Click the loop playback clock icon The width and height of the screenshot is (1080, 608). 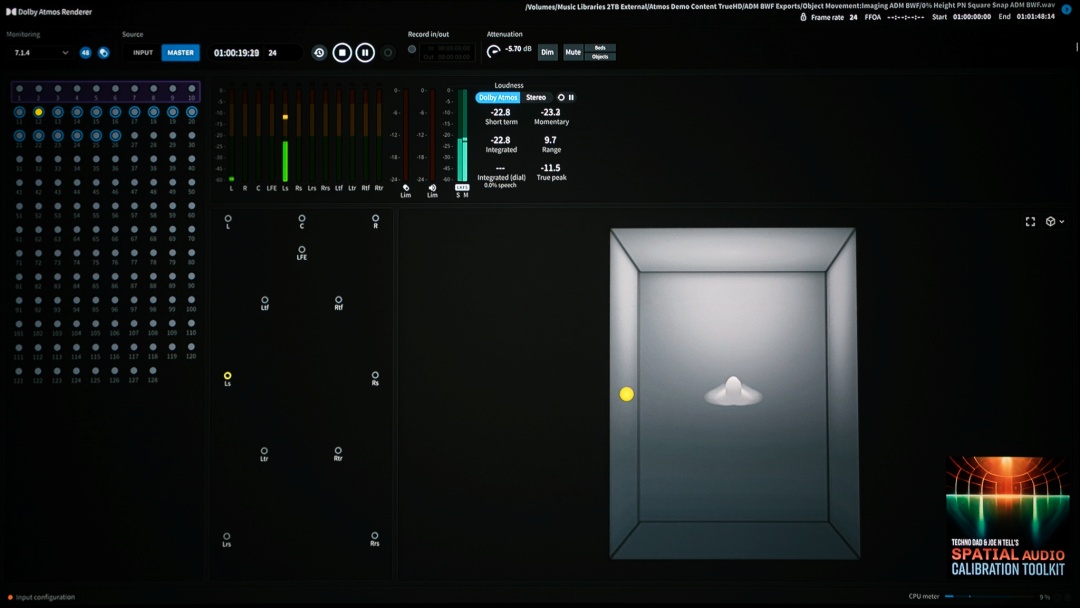point(319,53)
